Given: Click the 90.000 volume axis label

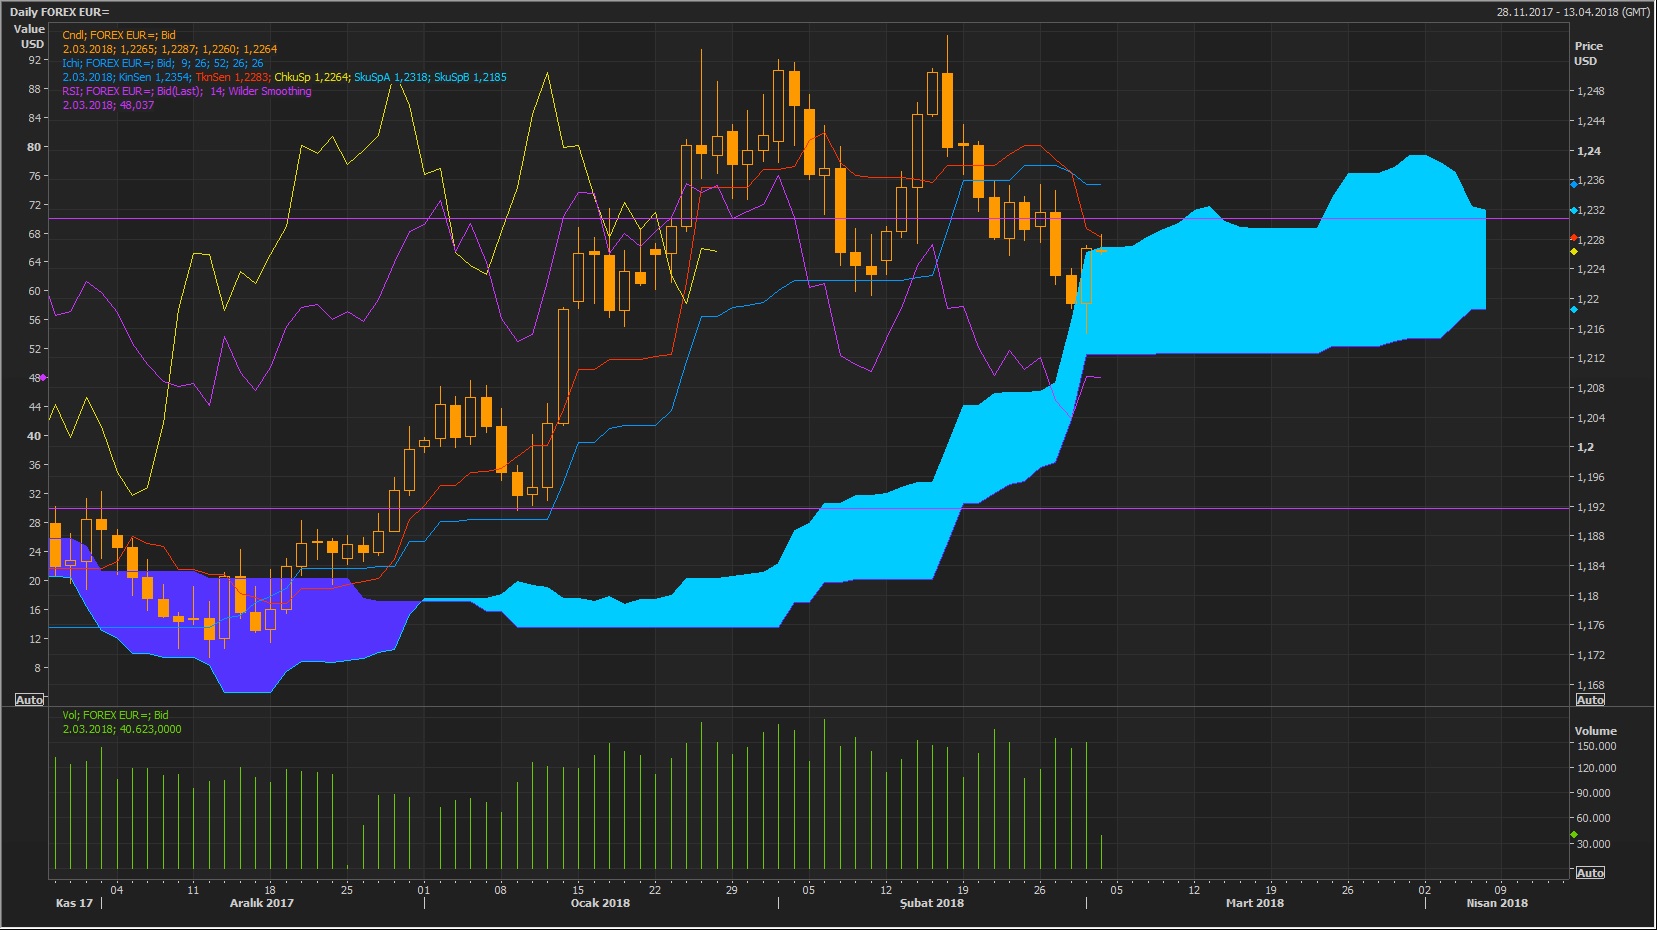Looking at the screenshot, I should click(x=1594, y=793).
